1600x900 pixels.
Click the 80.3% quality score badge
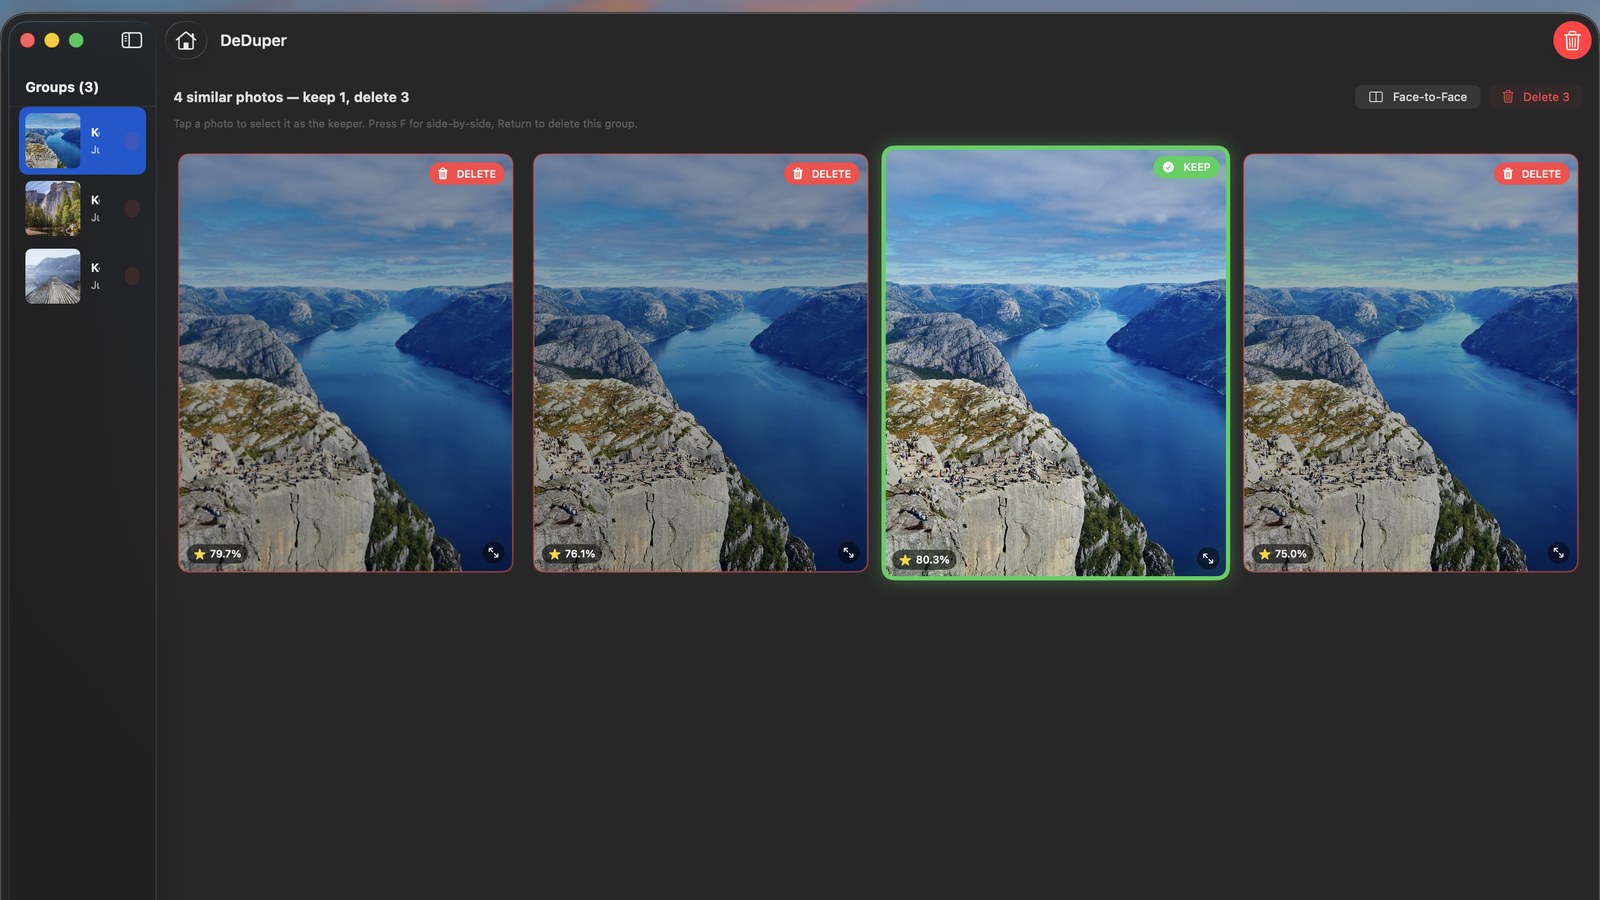[924, 560]
